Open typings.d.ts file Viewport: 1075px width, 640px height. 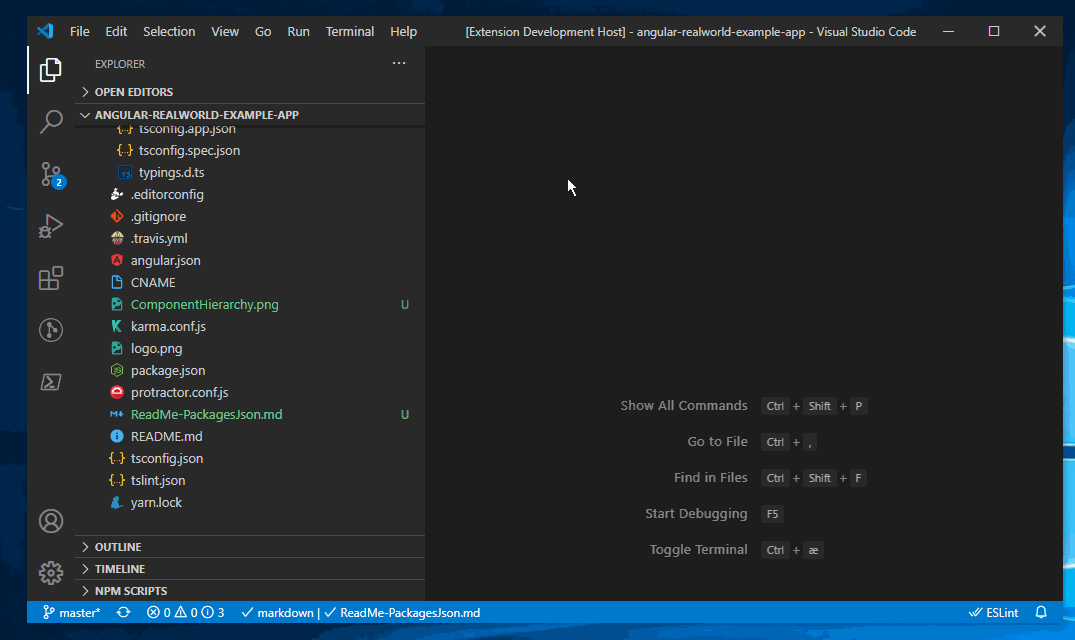(250, 172)
